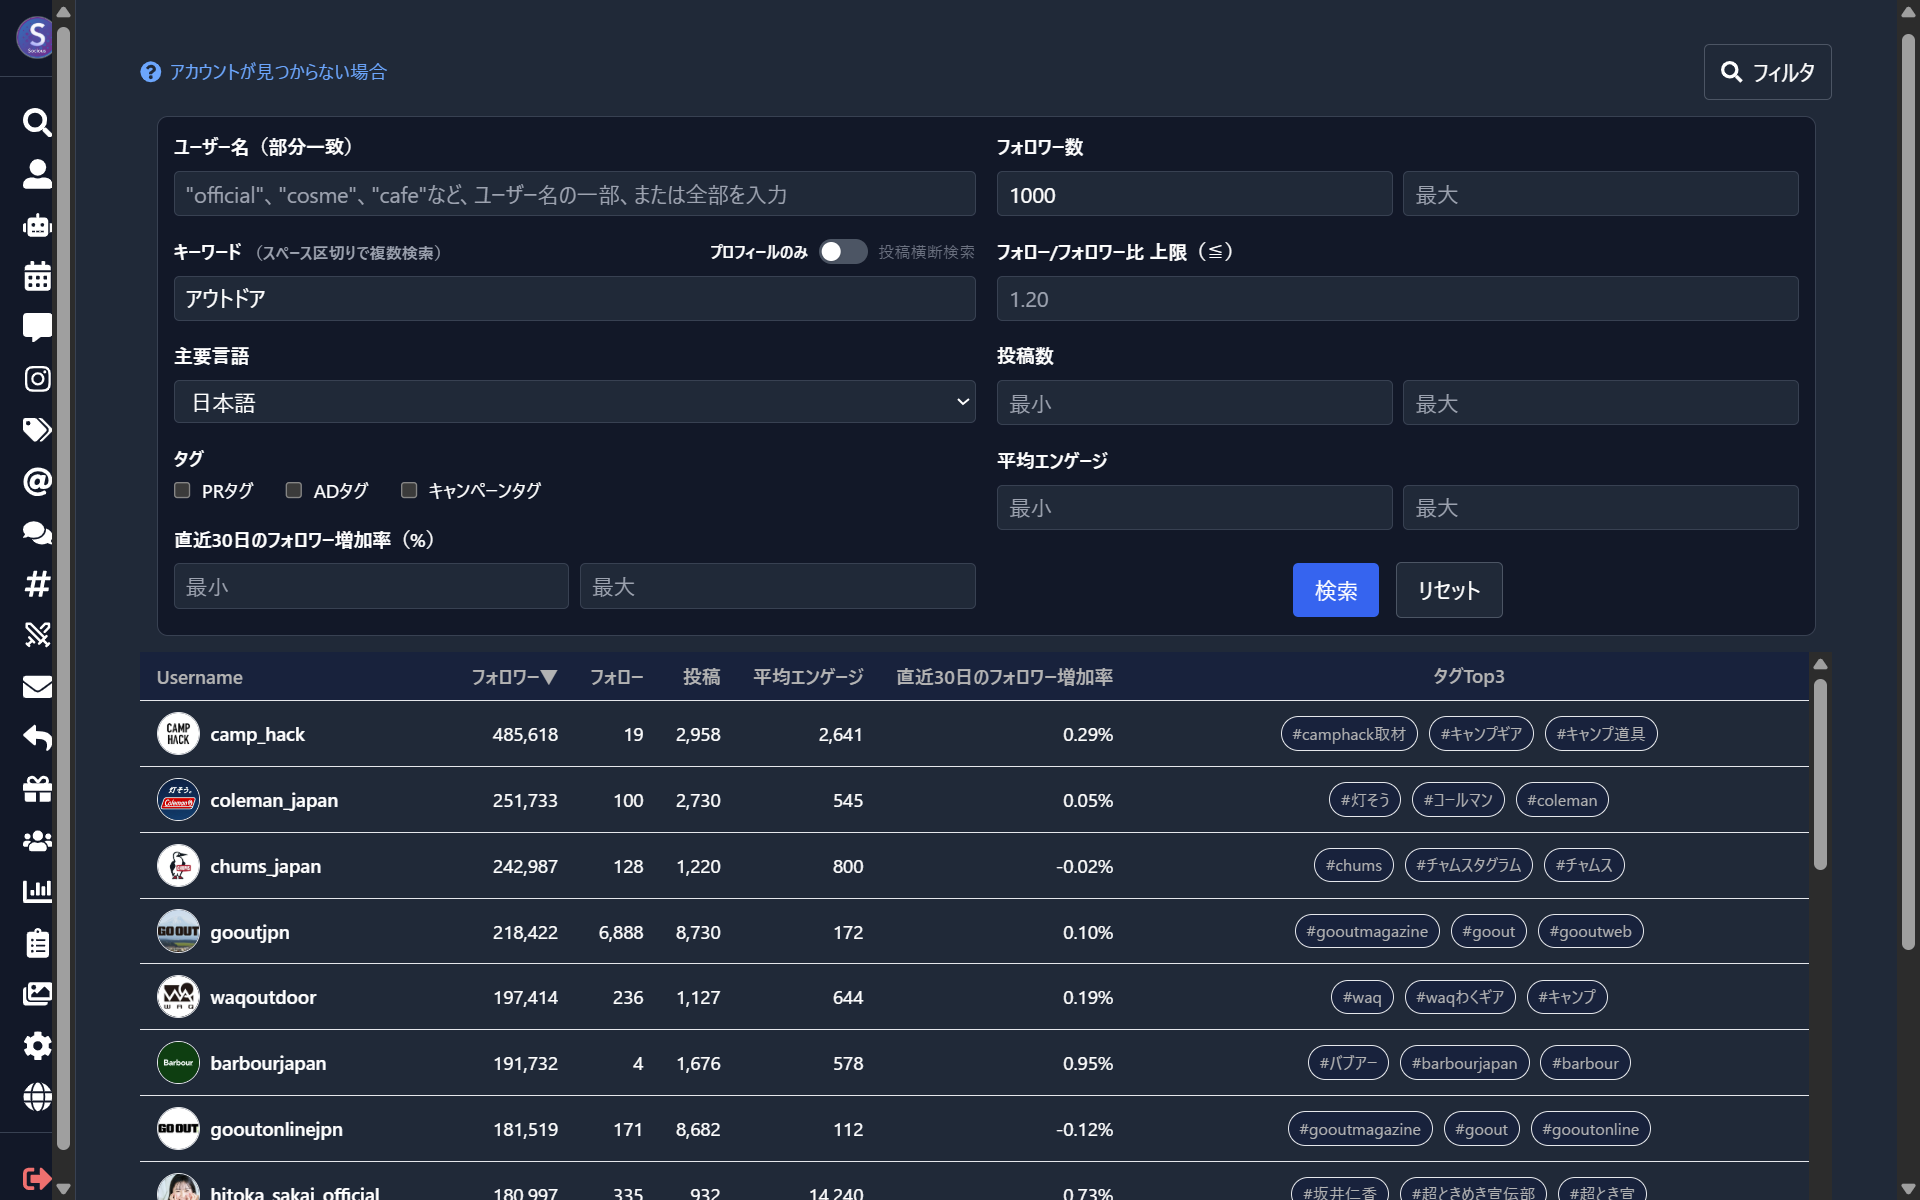Click the キーワード field containing アウトドア
The width and height of the screenshot is (1920, 1200).
coord(574,299)
